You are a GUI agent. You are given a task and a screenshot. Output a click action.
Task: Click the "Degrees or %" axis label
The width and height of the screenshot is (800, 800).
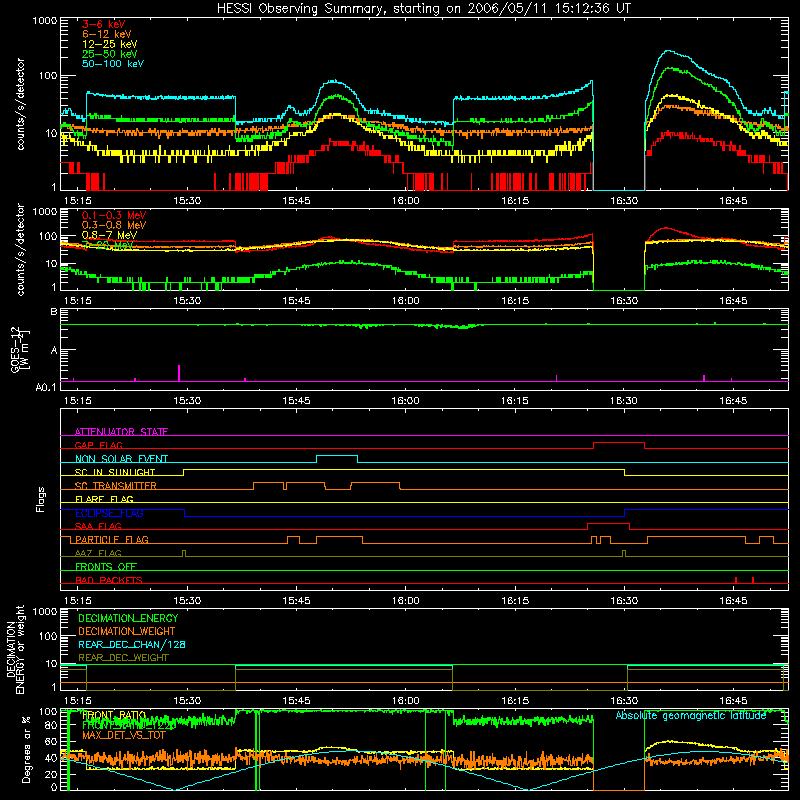point(27,749)
